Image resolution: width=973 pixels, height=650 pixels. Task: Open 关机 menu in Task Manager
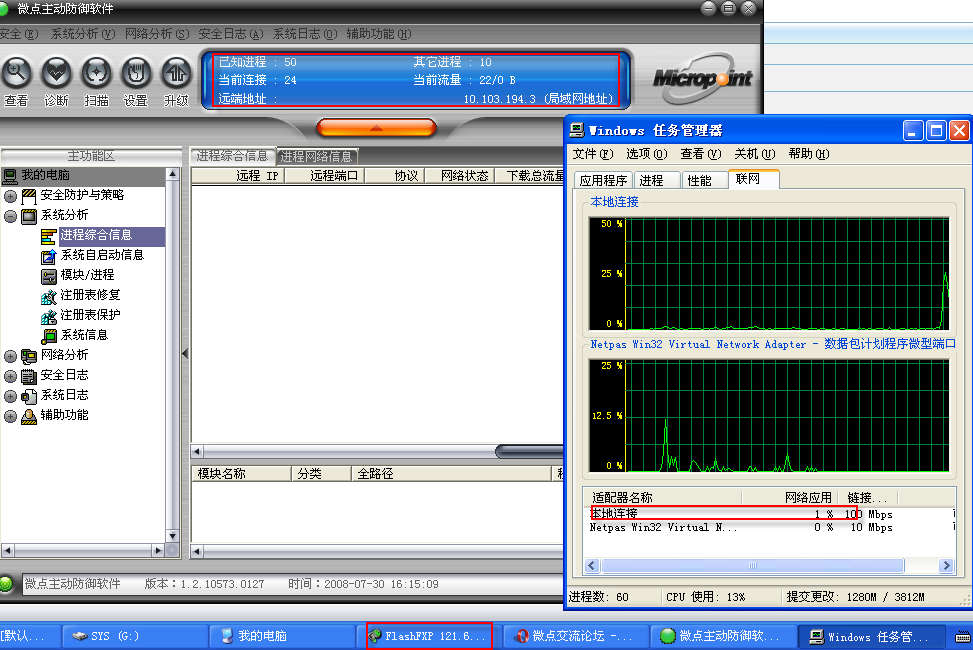755,154
